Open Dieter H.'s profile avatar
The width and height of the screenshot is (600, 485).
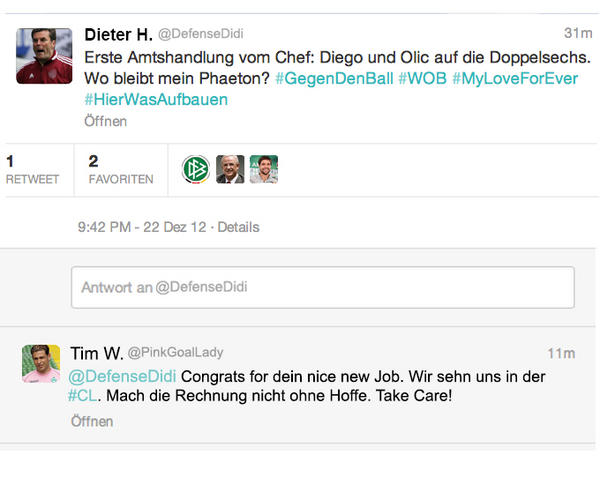(44, 56)
